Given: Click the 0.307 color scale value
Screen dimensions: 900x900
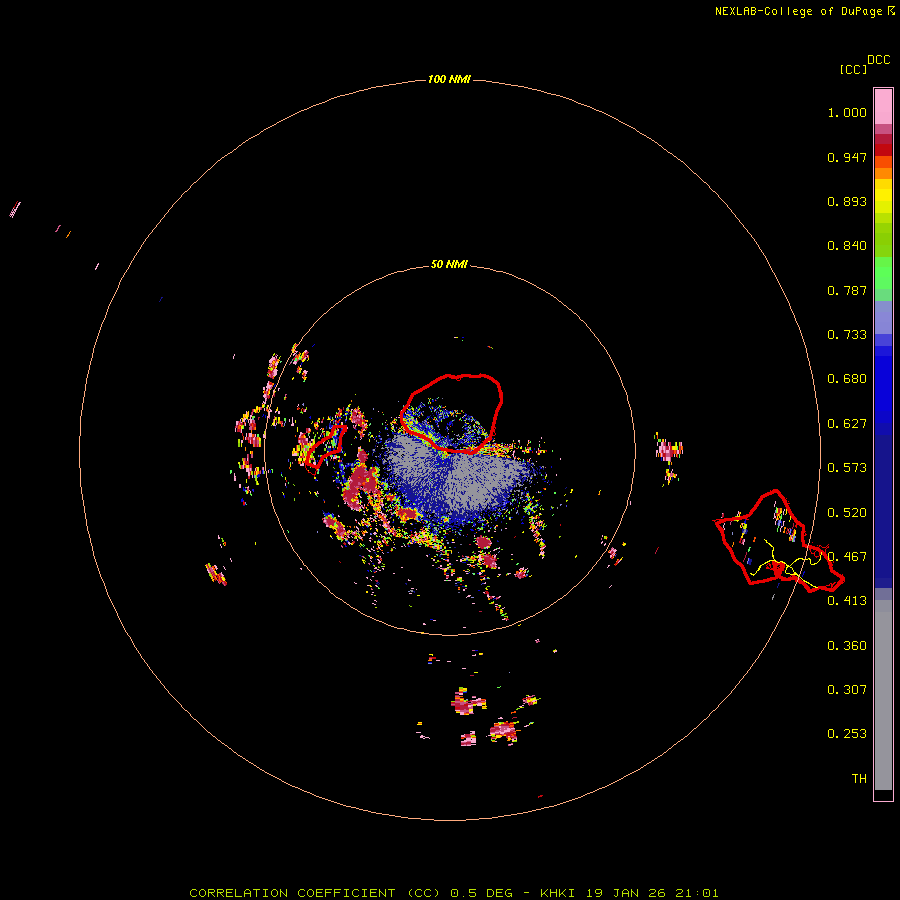Looking at the screenshot, I should [x=847, y=690].
